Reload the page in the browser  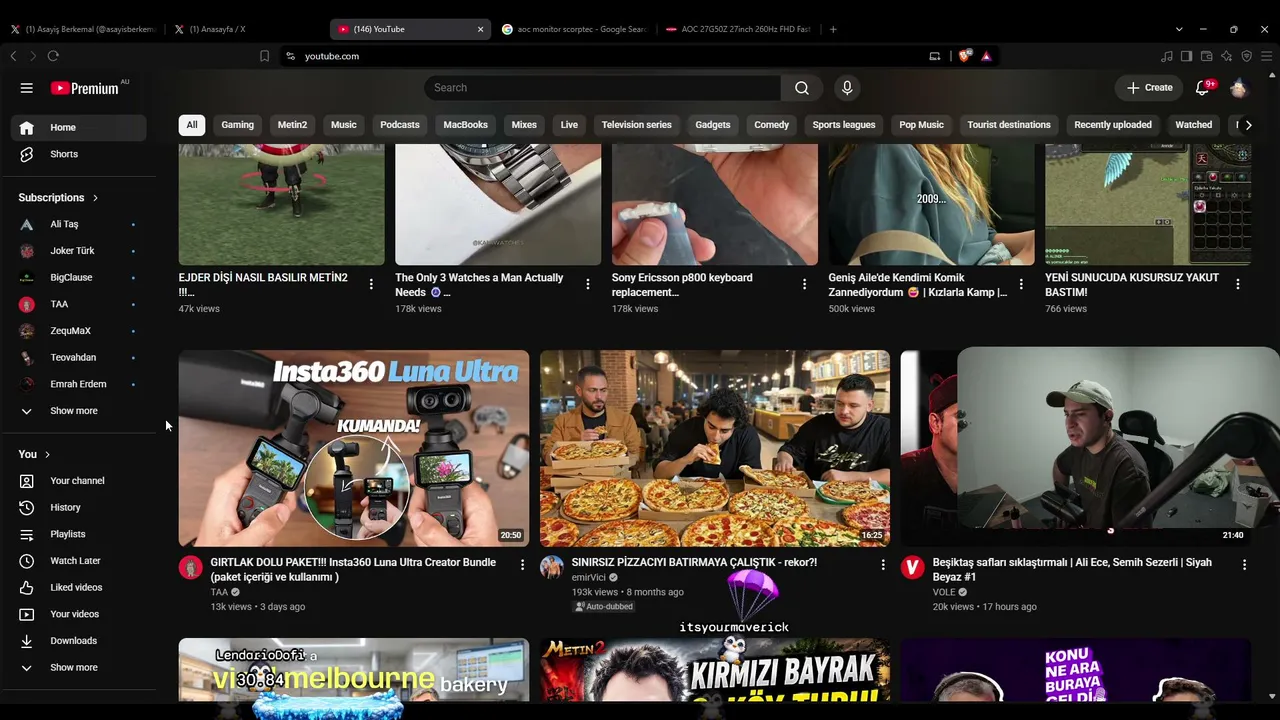click(x=53, y=56)
